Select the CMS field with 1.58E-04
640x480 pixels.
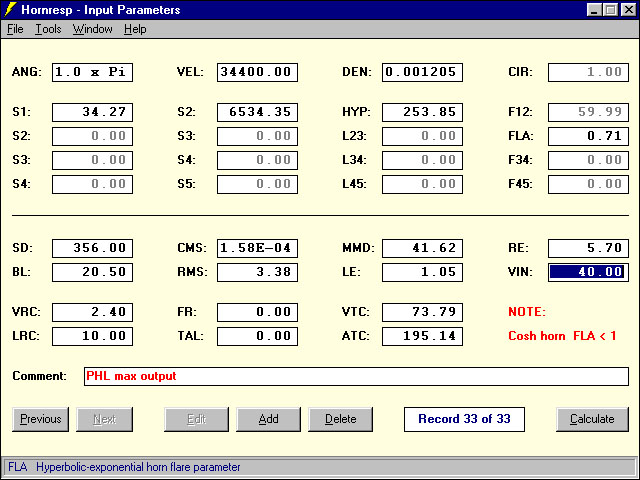[x=257, y=248]
